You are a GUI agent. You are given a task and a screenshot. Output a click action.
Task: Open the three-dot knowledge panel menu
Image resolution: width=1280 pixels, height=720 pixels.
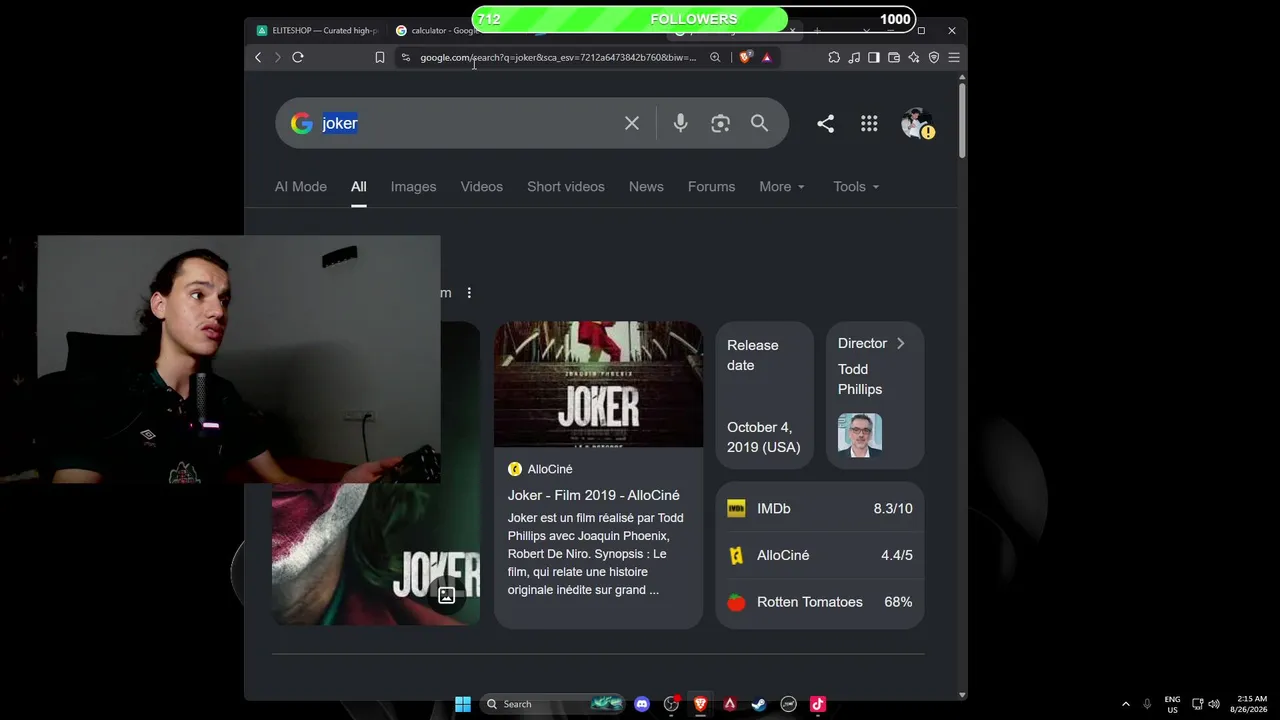tap(469, 293)
